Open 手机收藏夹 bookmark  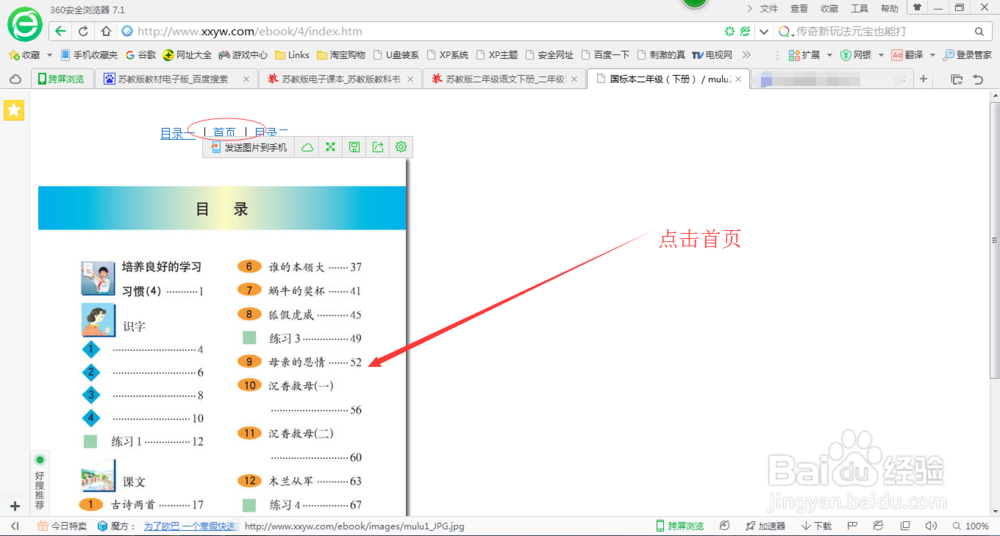coord(89,56)
